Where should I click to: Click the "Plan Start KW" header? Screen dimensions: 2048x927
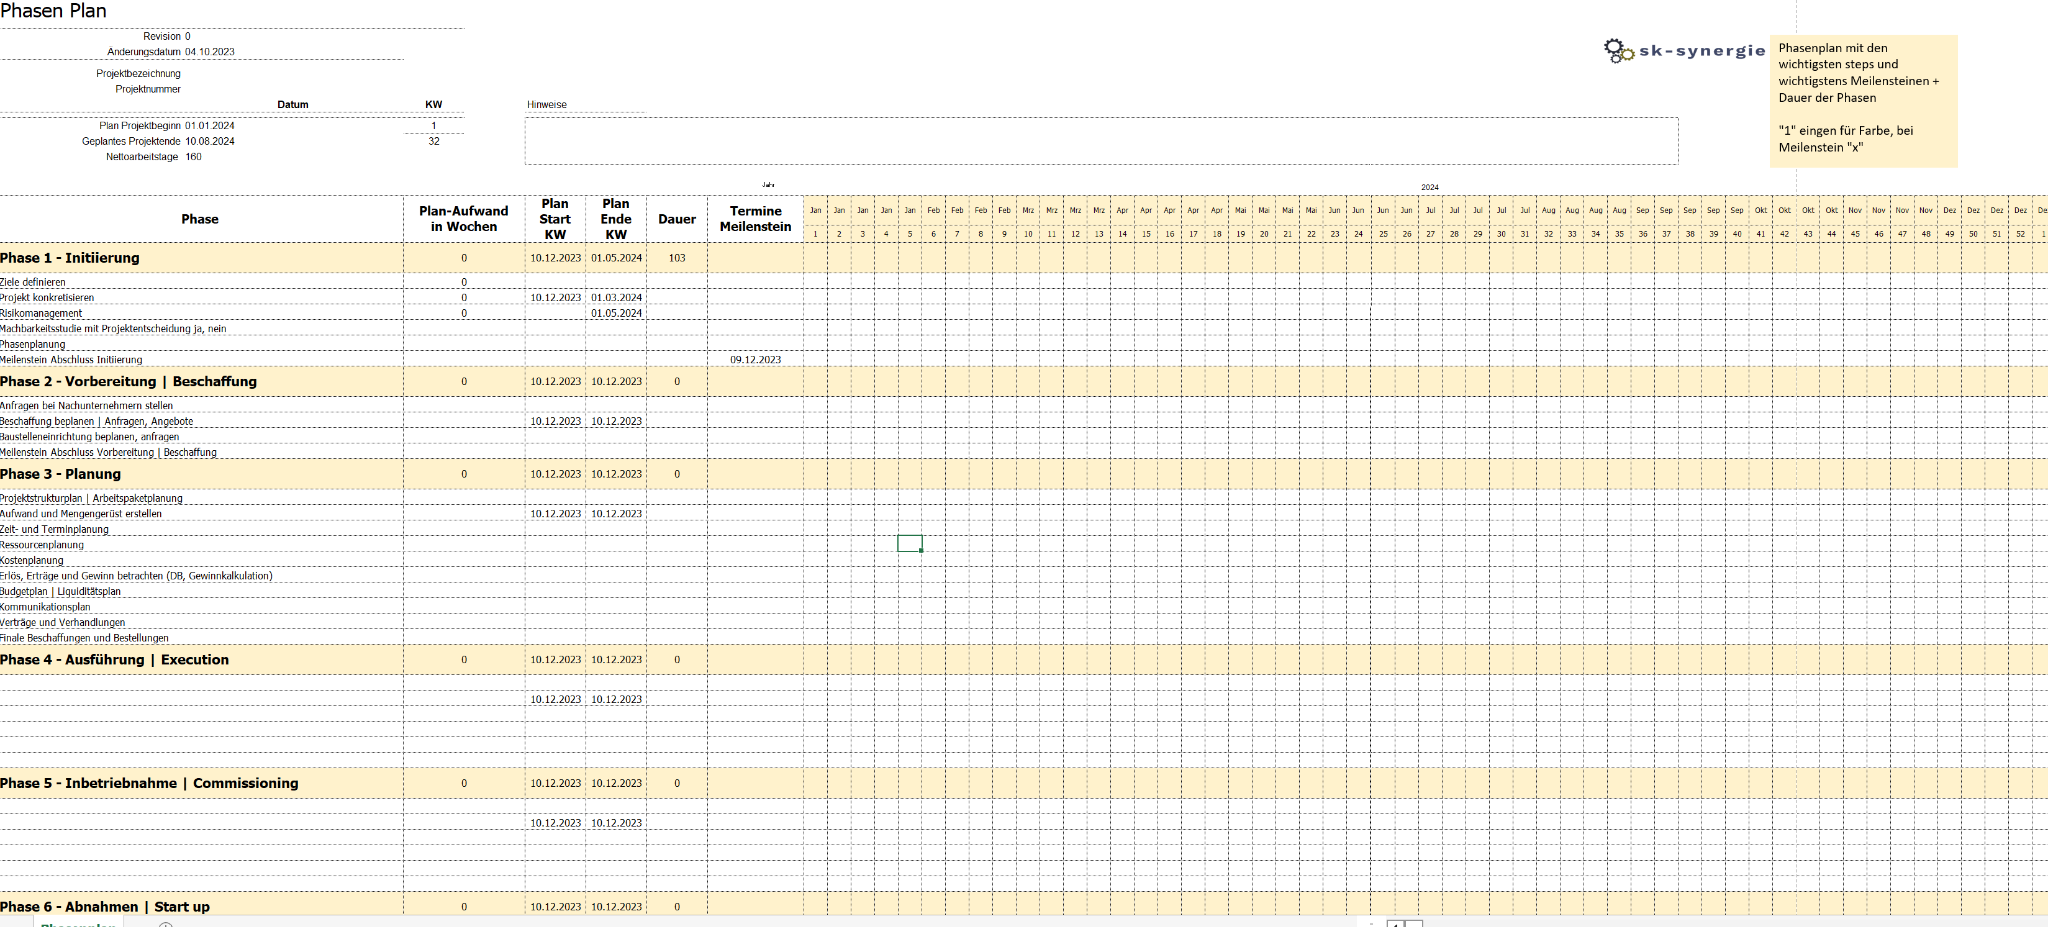555,219
